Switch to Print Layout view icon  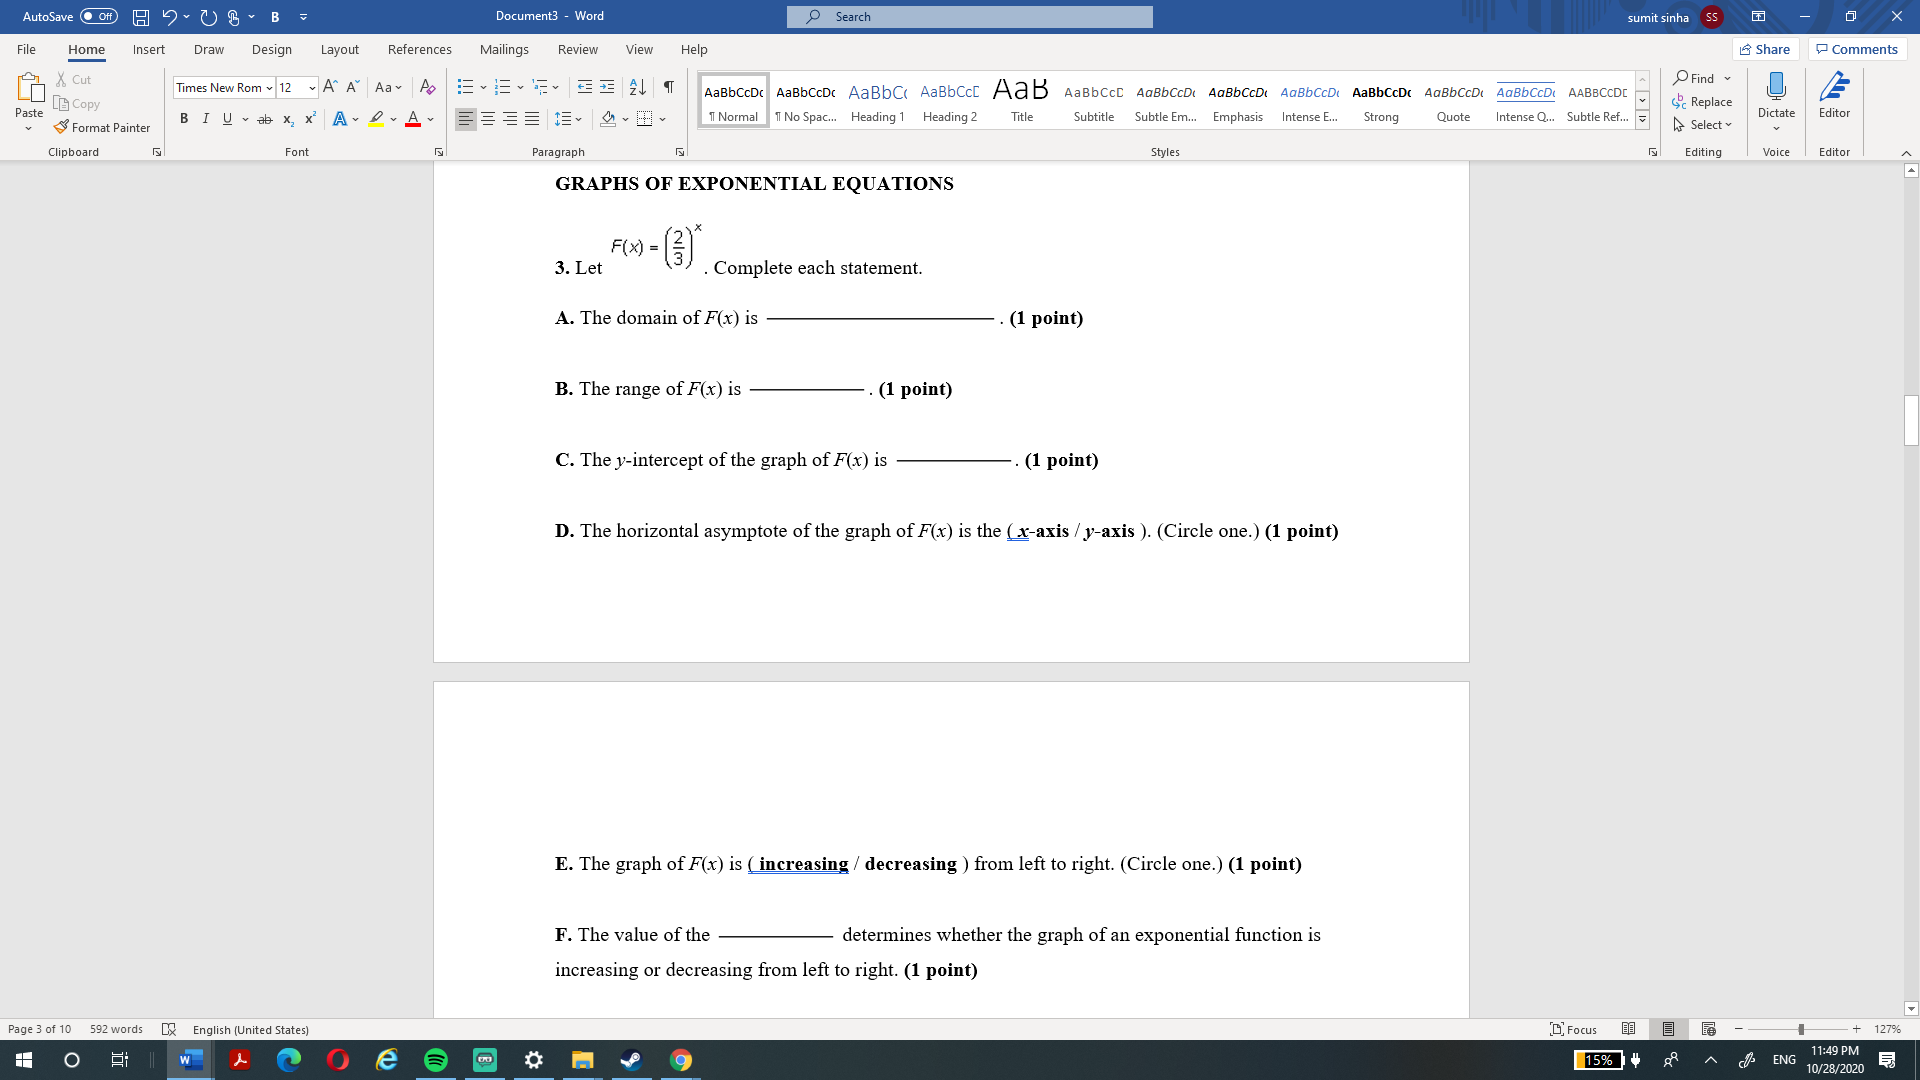pos(1668,1029)
